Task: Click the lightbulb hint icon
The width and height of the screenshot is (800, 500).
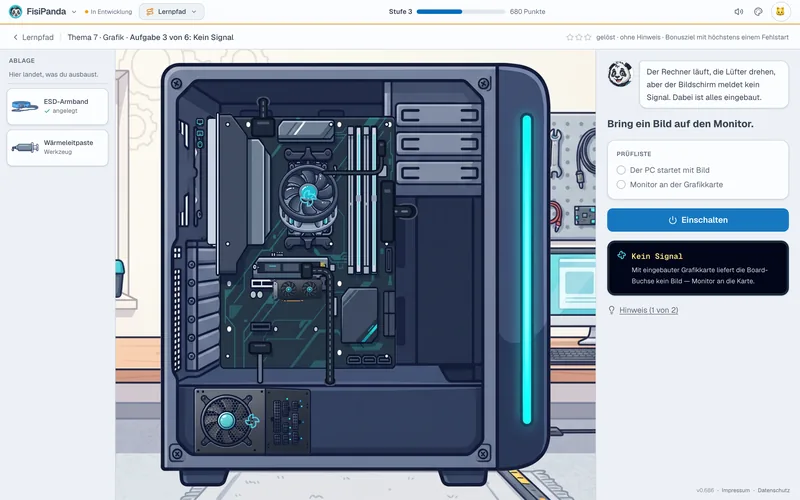Action: tap(611, 310)
